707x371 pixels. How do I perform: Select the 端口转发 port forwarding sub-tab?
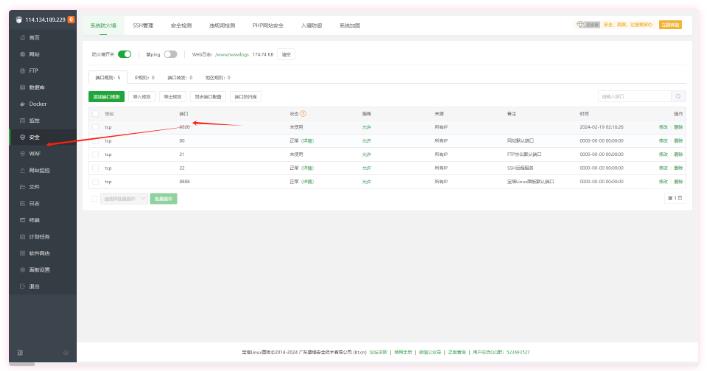point(180,78)
